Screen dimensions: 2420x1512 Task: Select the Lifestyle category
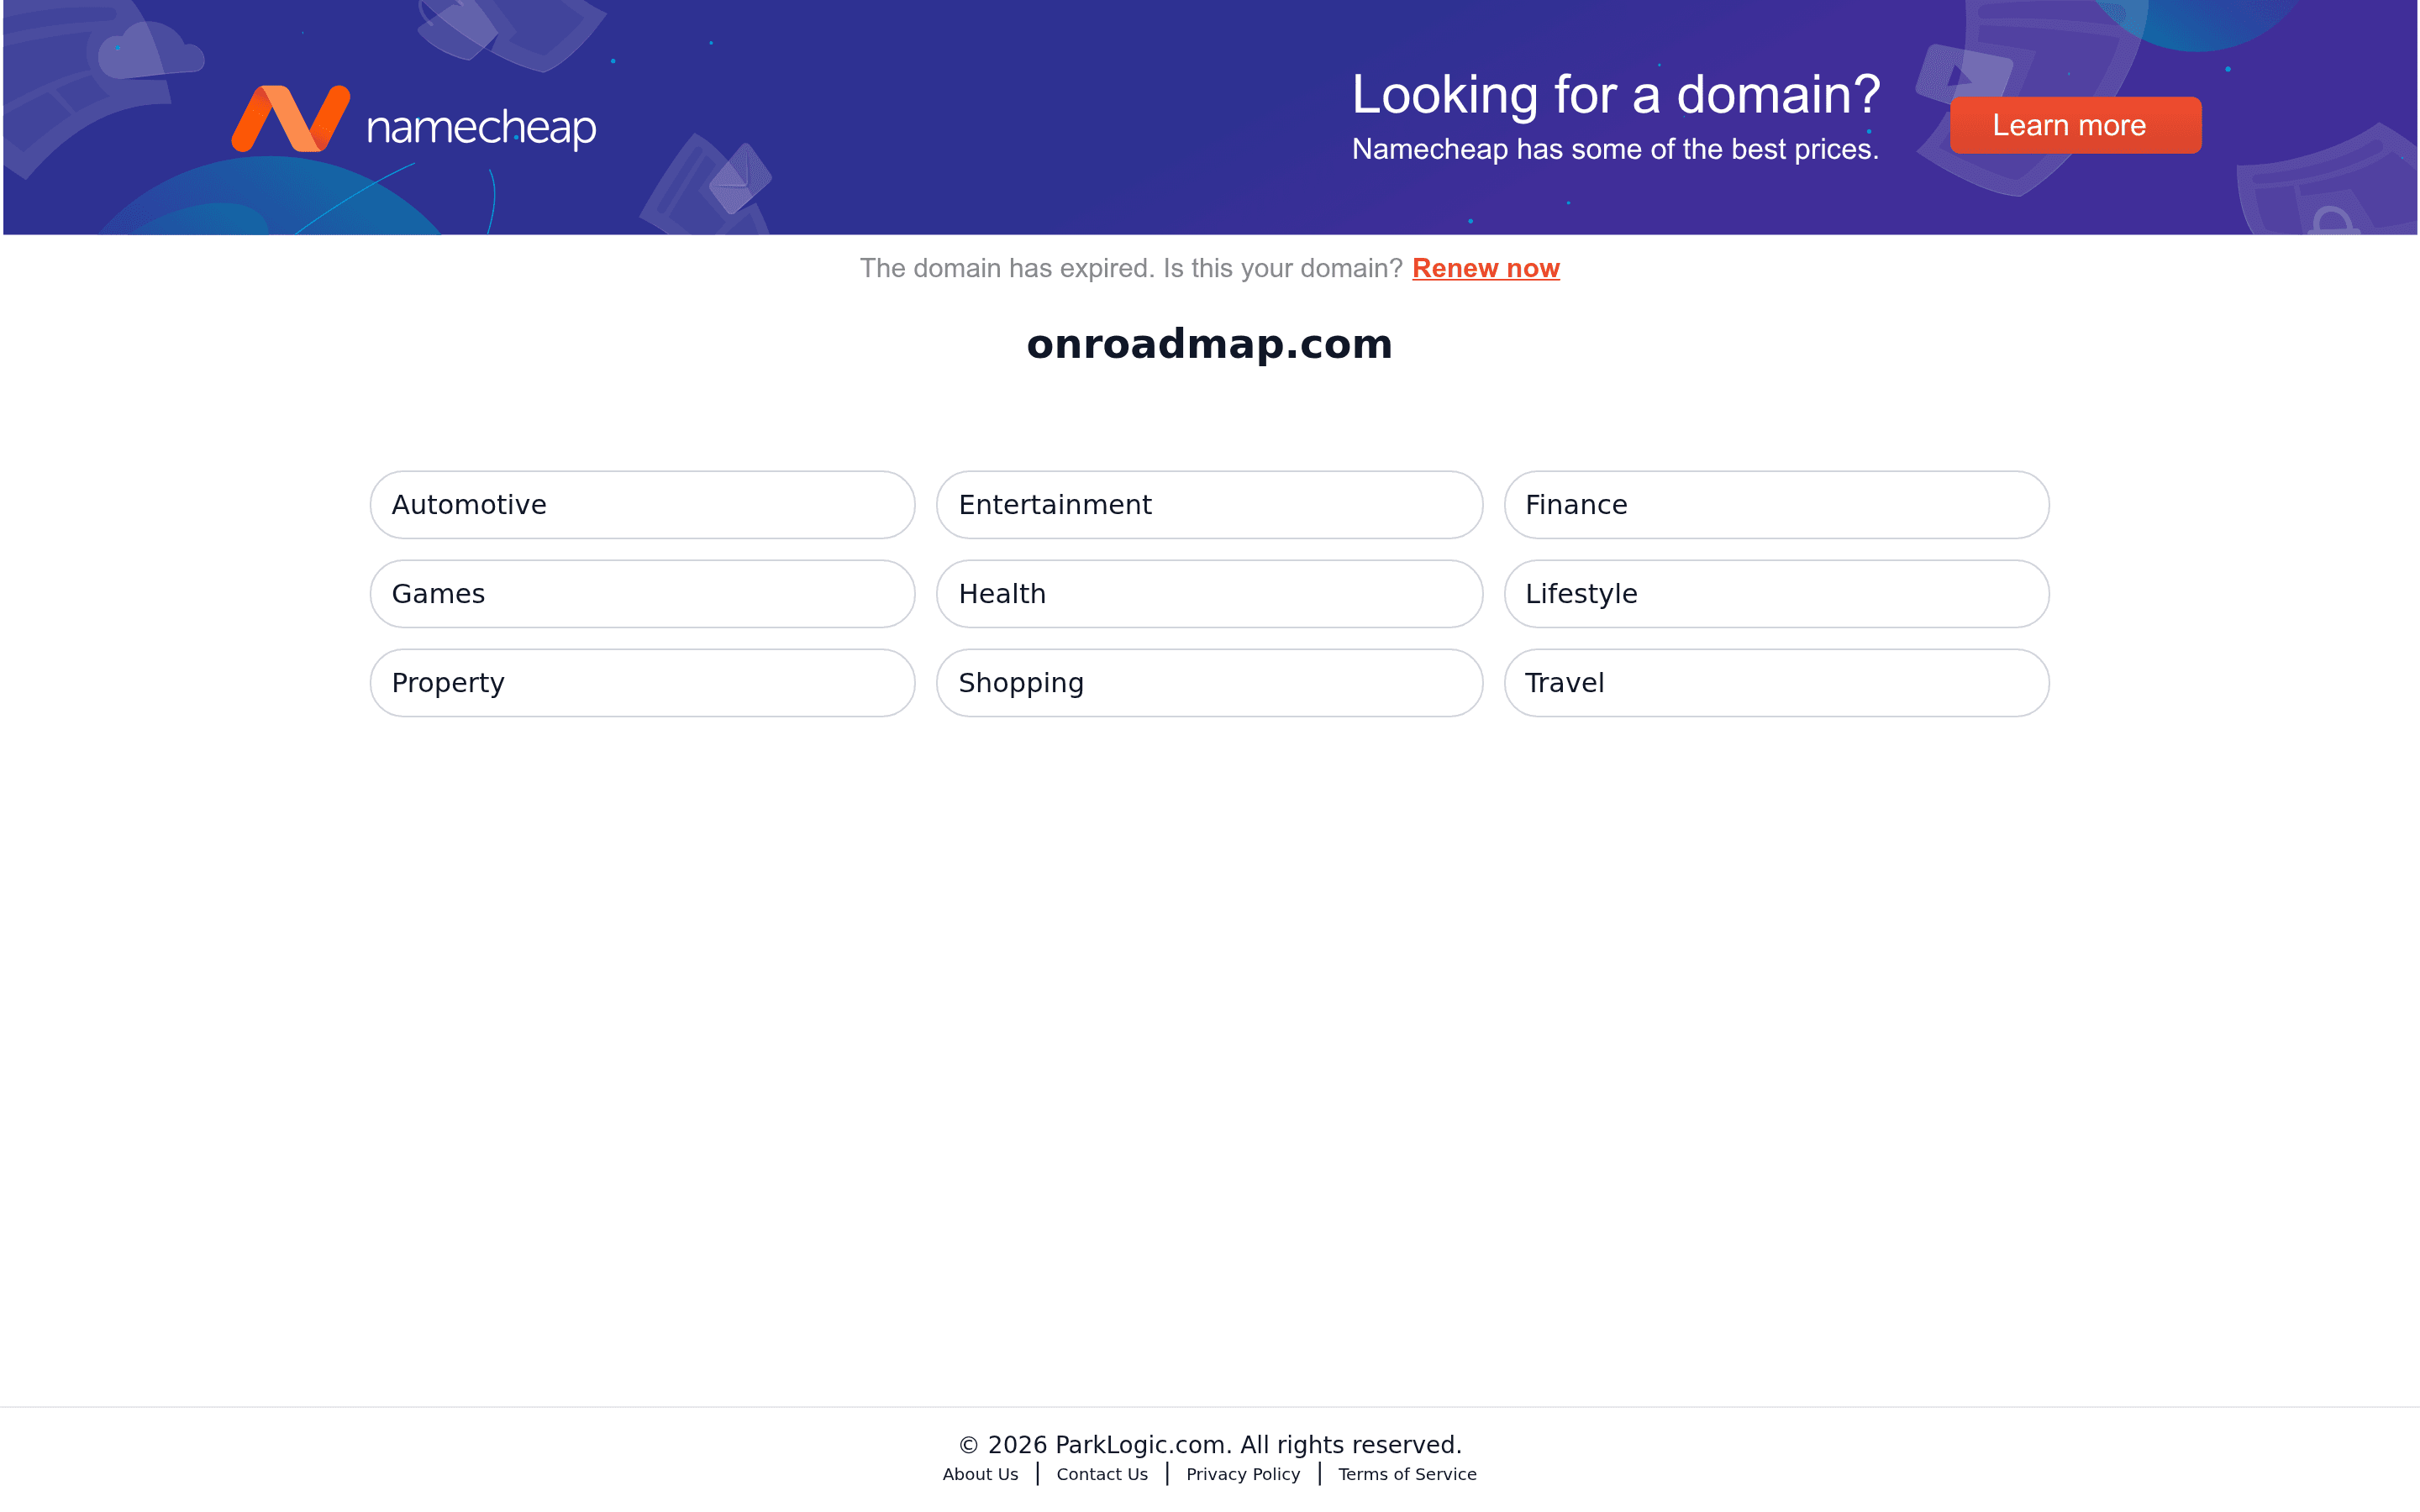tap(1776, 593)
